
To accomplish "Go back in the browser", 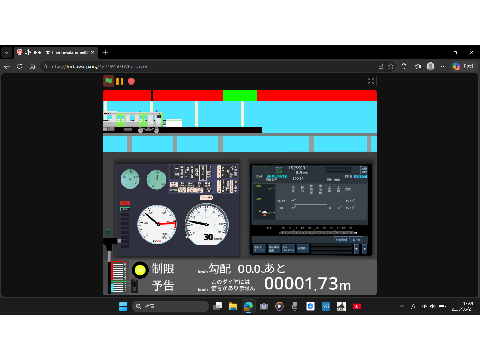I will point(7,67).
